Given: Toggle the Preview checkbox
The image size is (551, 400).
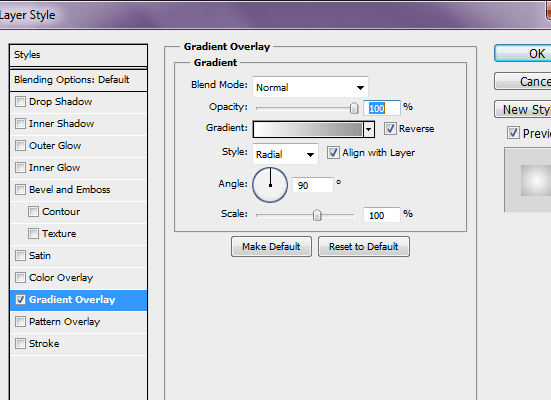Looking at the screenshot, I should point(513,133).
